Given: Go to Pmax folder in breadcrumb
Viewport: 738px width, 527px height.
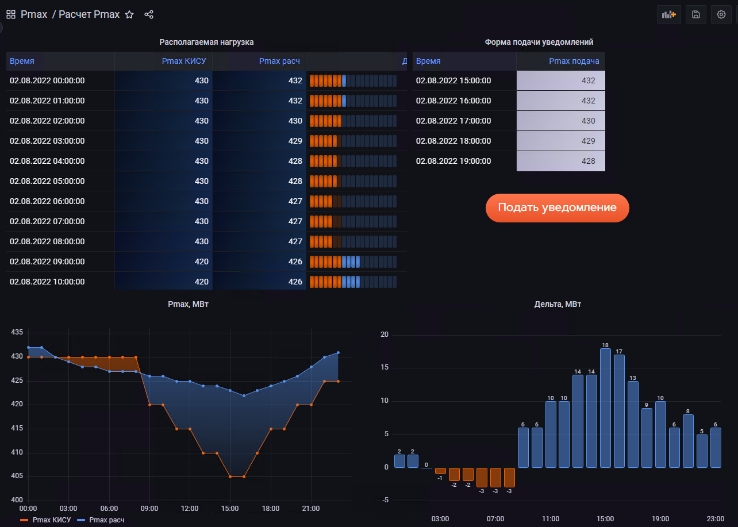Looking at the screenshot, I should coord(34,15).
